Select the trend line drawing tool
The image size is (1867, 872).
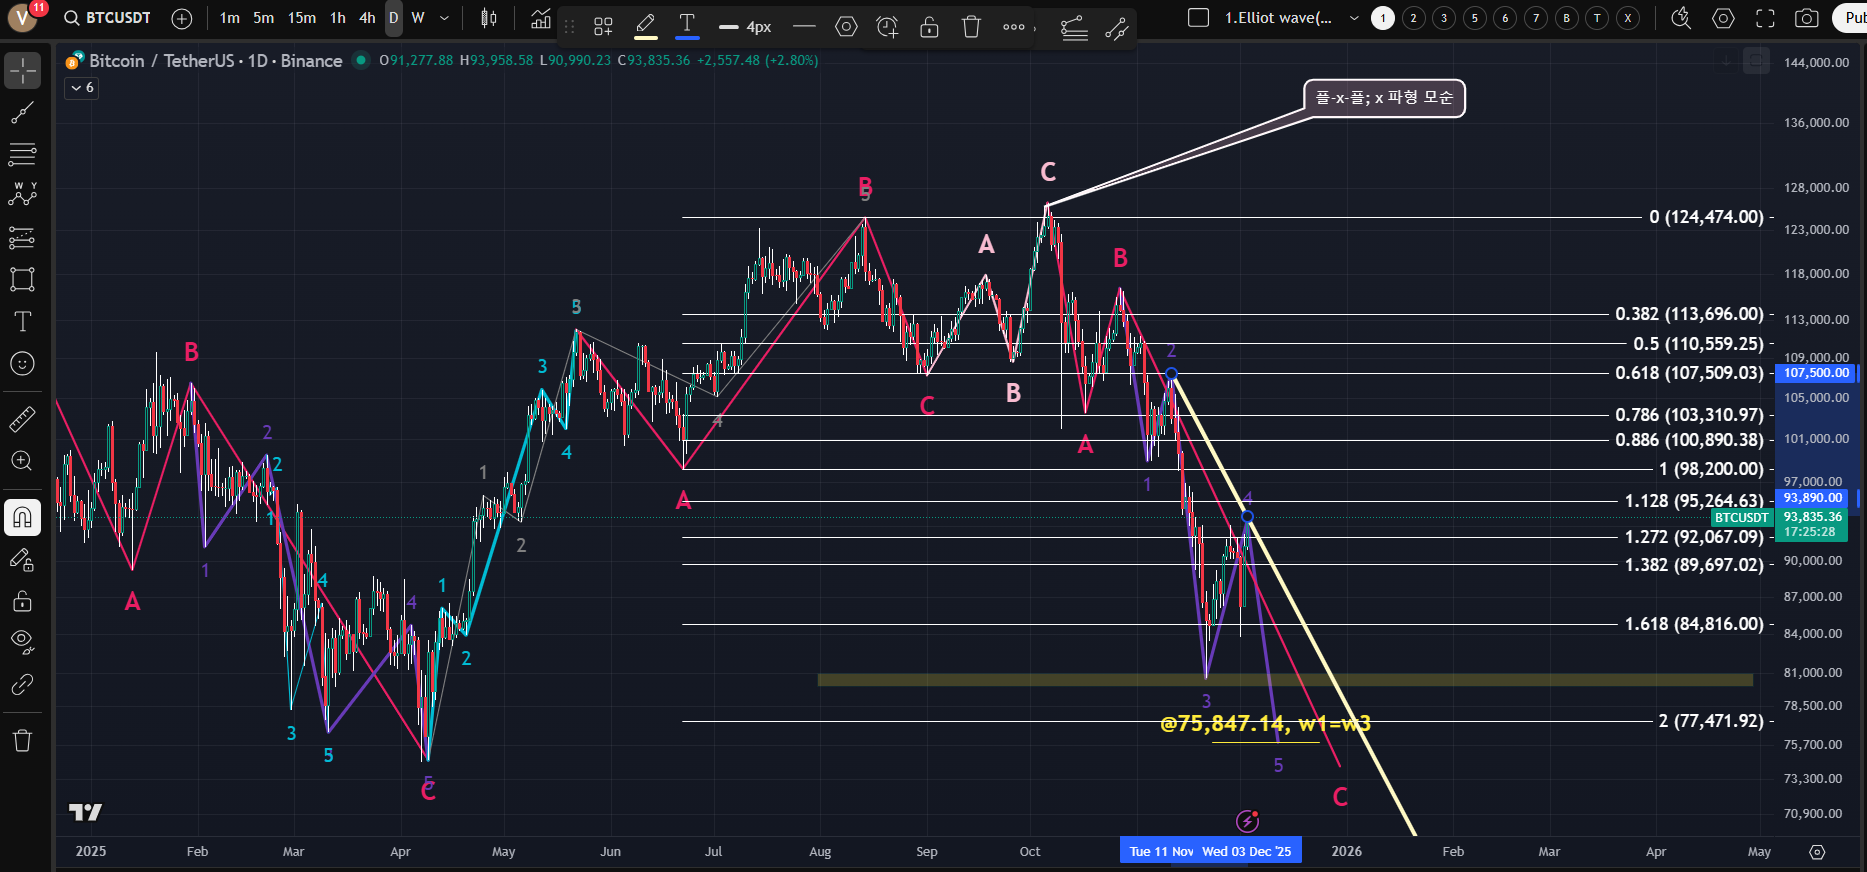[x=22, y=113]
